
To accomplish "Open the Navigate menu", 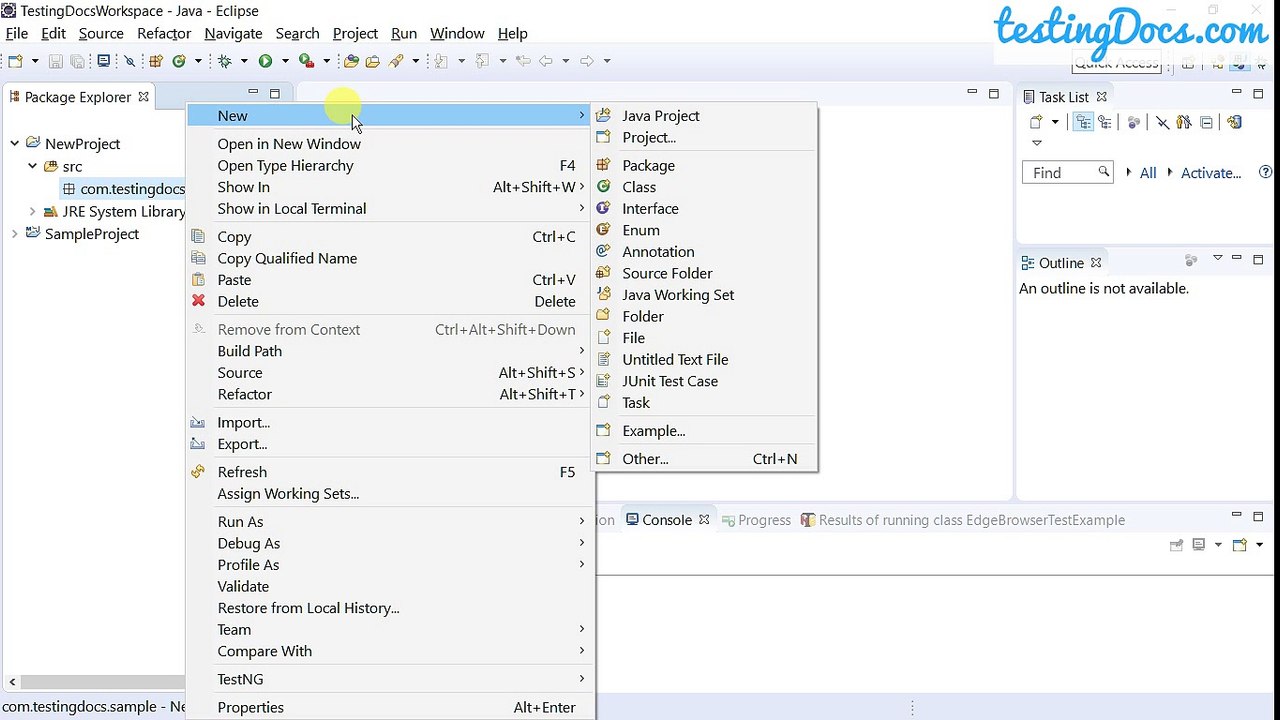I will pos(233,33).
